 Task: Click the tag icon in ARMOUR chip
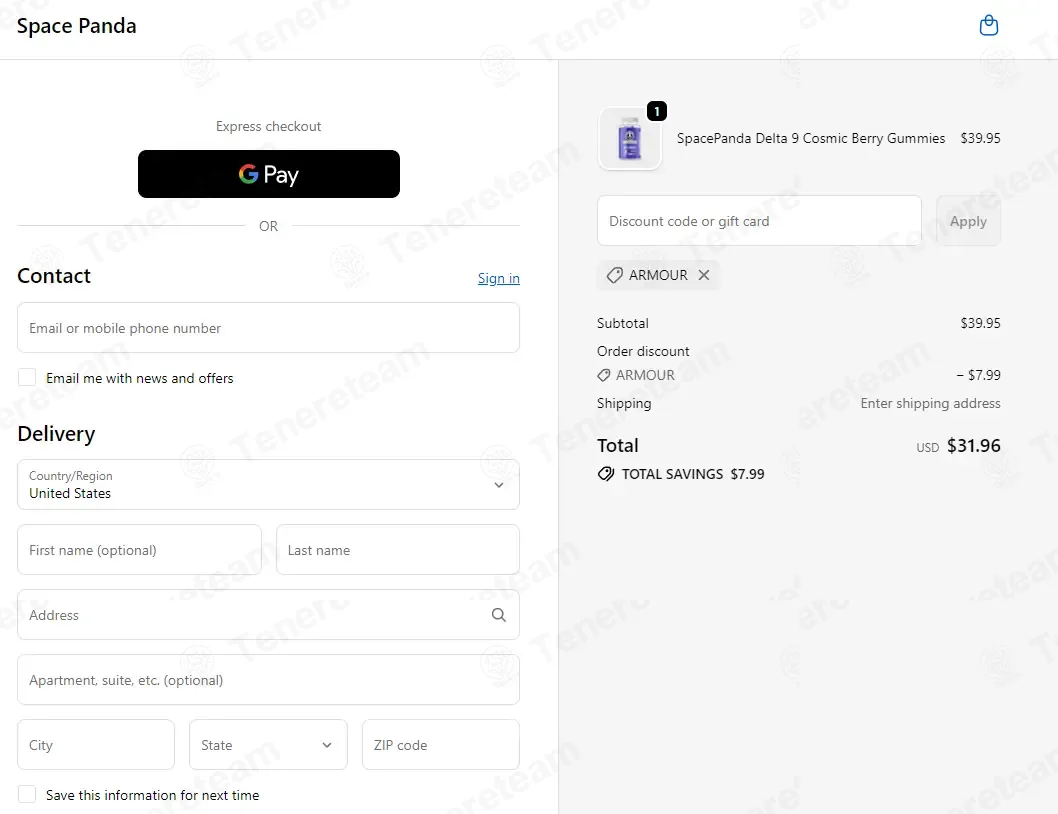point(614,275)
